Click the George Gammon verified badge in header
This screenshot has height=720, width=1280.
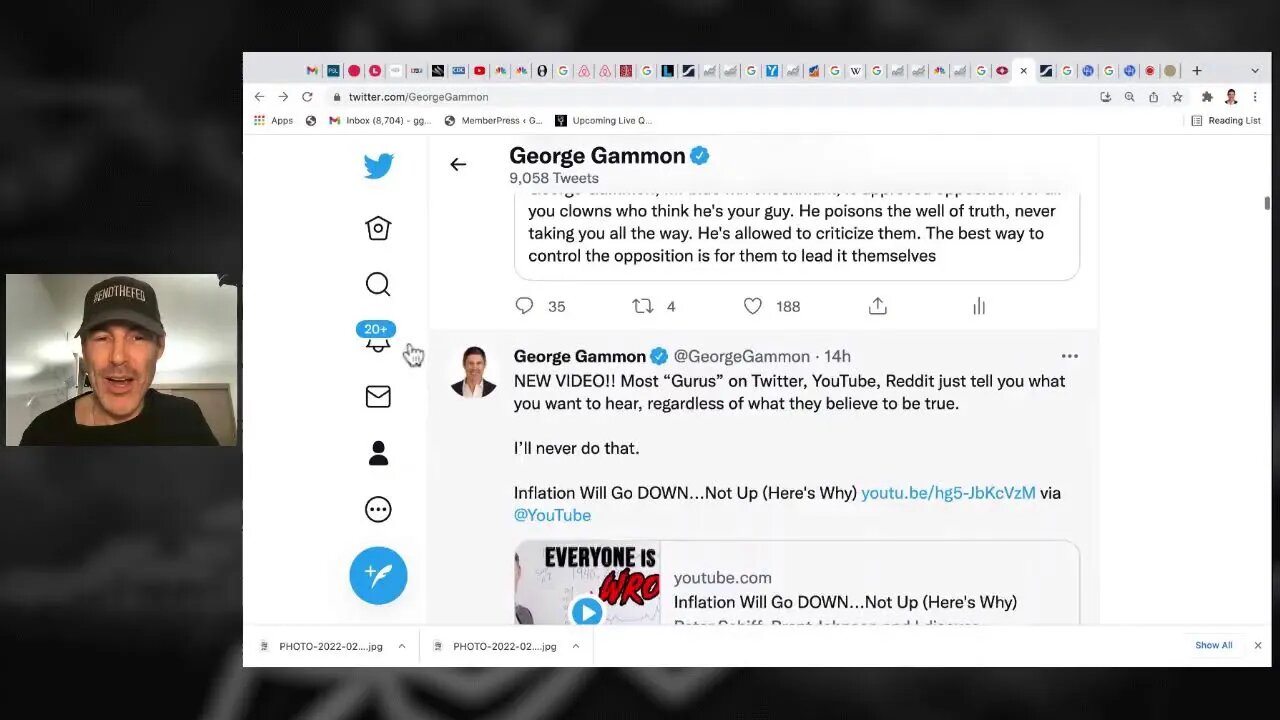pos(700,156)
